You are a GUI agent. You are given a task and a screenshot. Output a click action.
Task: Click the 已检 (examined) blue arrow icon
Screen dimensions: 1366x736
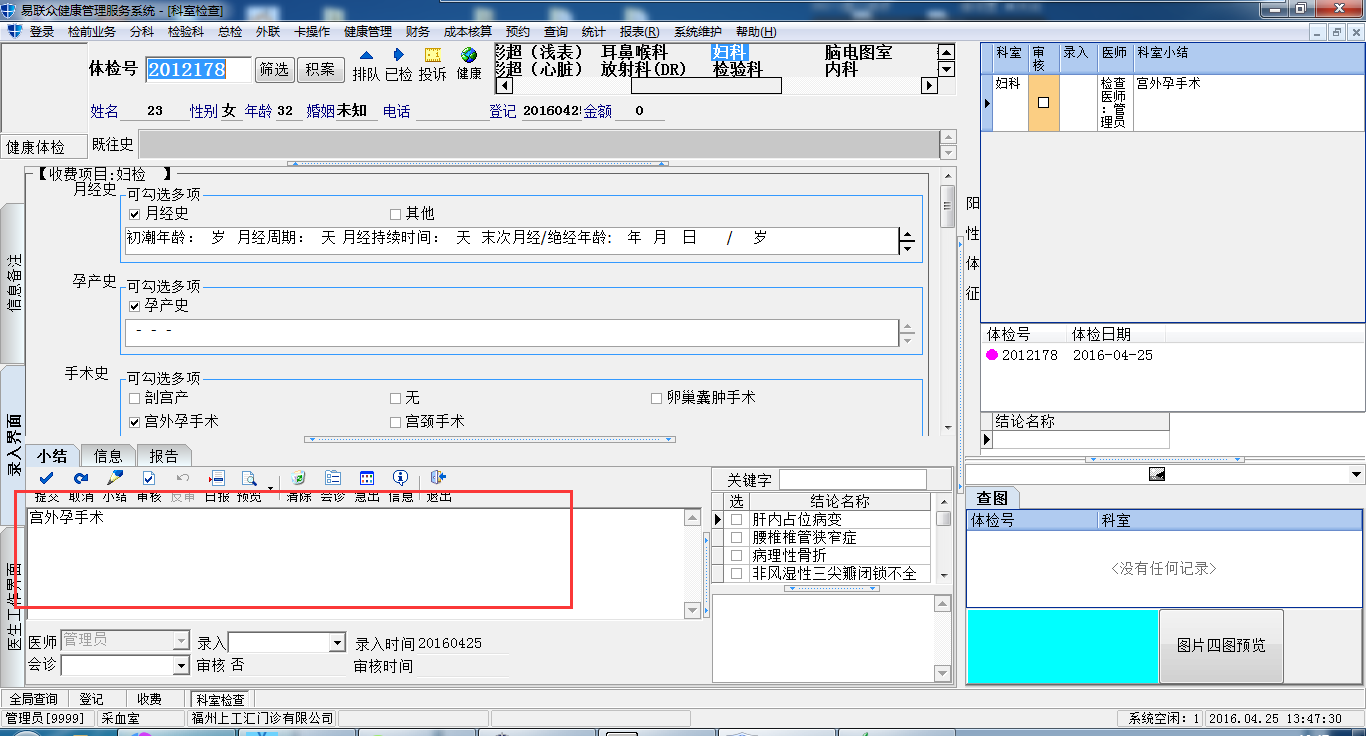[399, 55]
